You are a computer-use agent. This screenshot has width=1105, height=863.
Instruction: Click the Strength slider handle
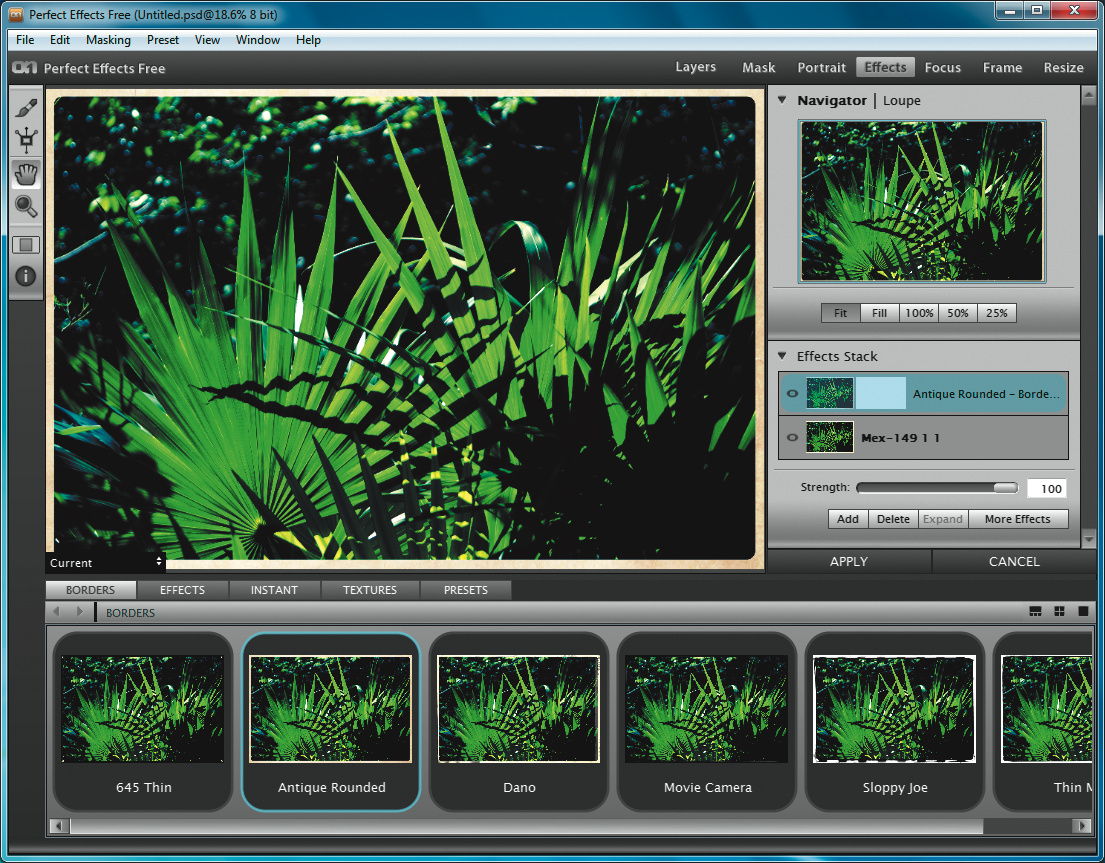pyautogui.click(x=1005, y=488)
